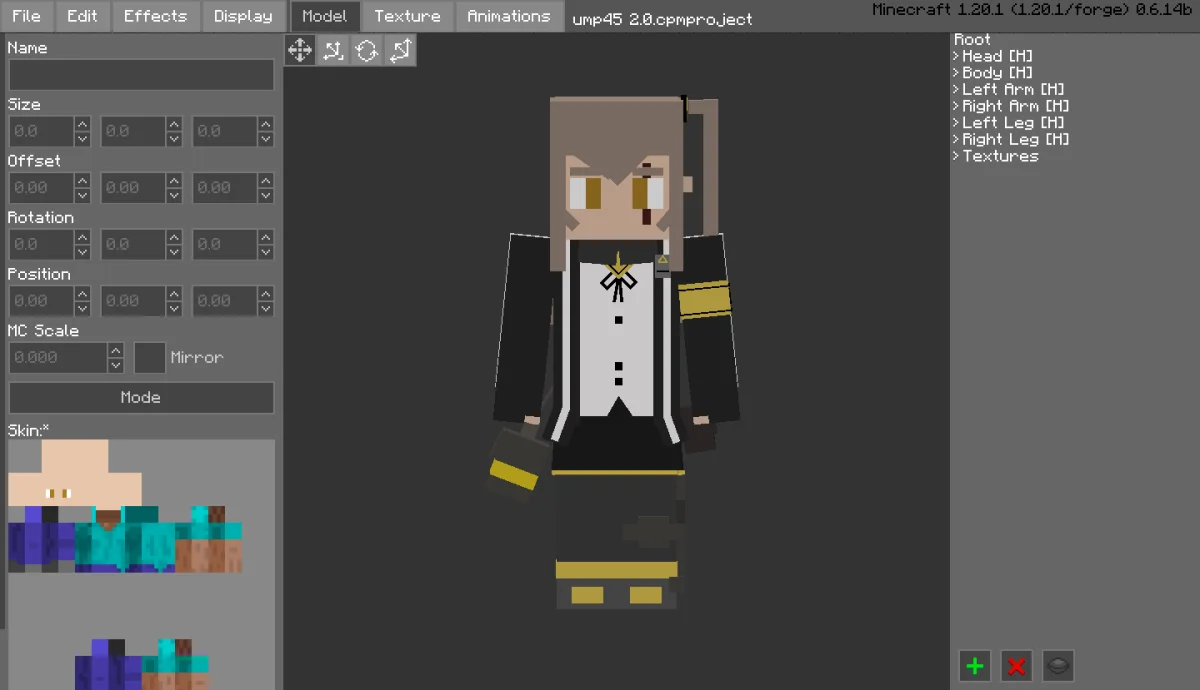Select the move/position gizmo tool
1200x690 pixels.
click(x=300, y=50)
